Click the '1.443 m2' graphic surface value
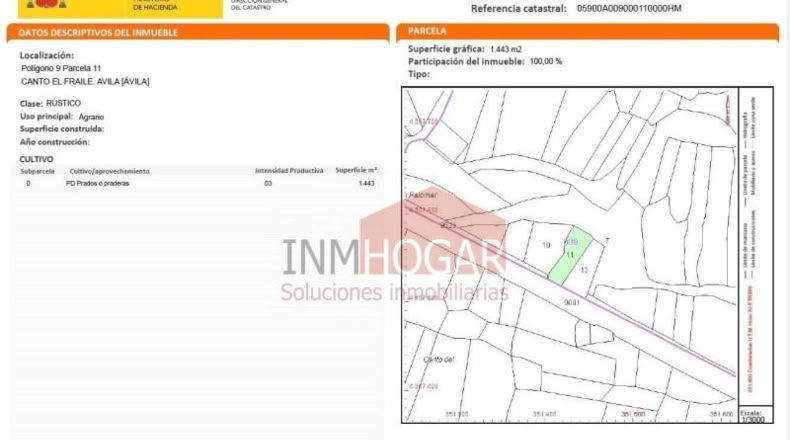Viewport: 790px width, 440px height. (506, 49)
